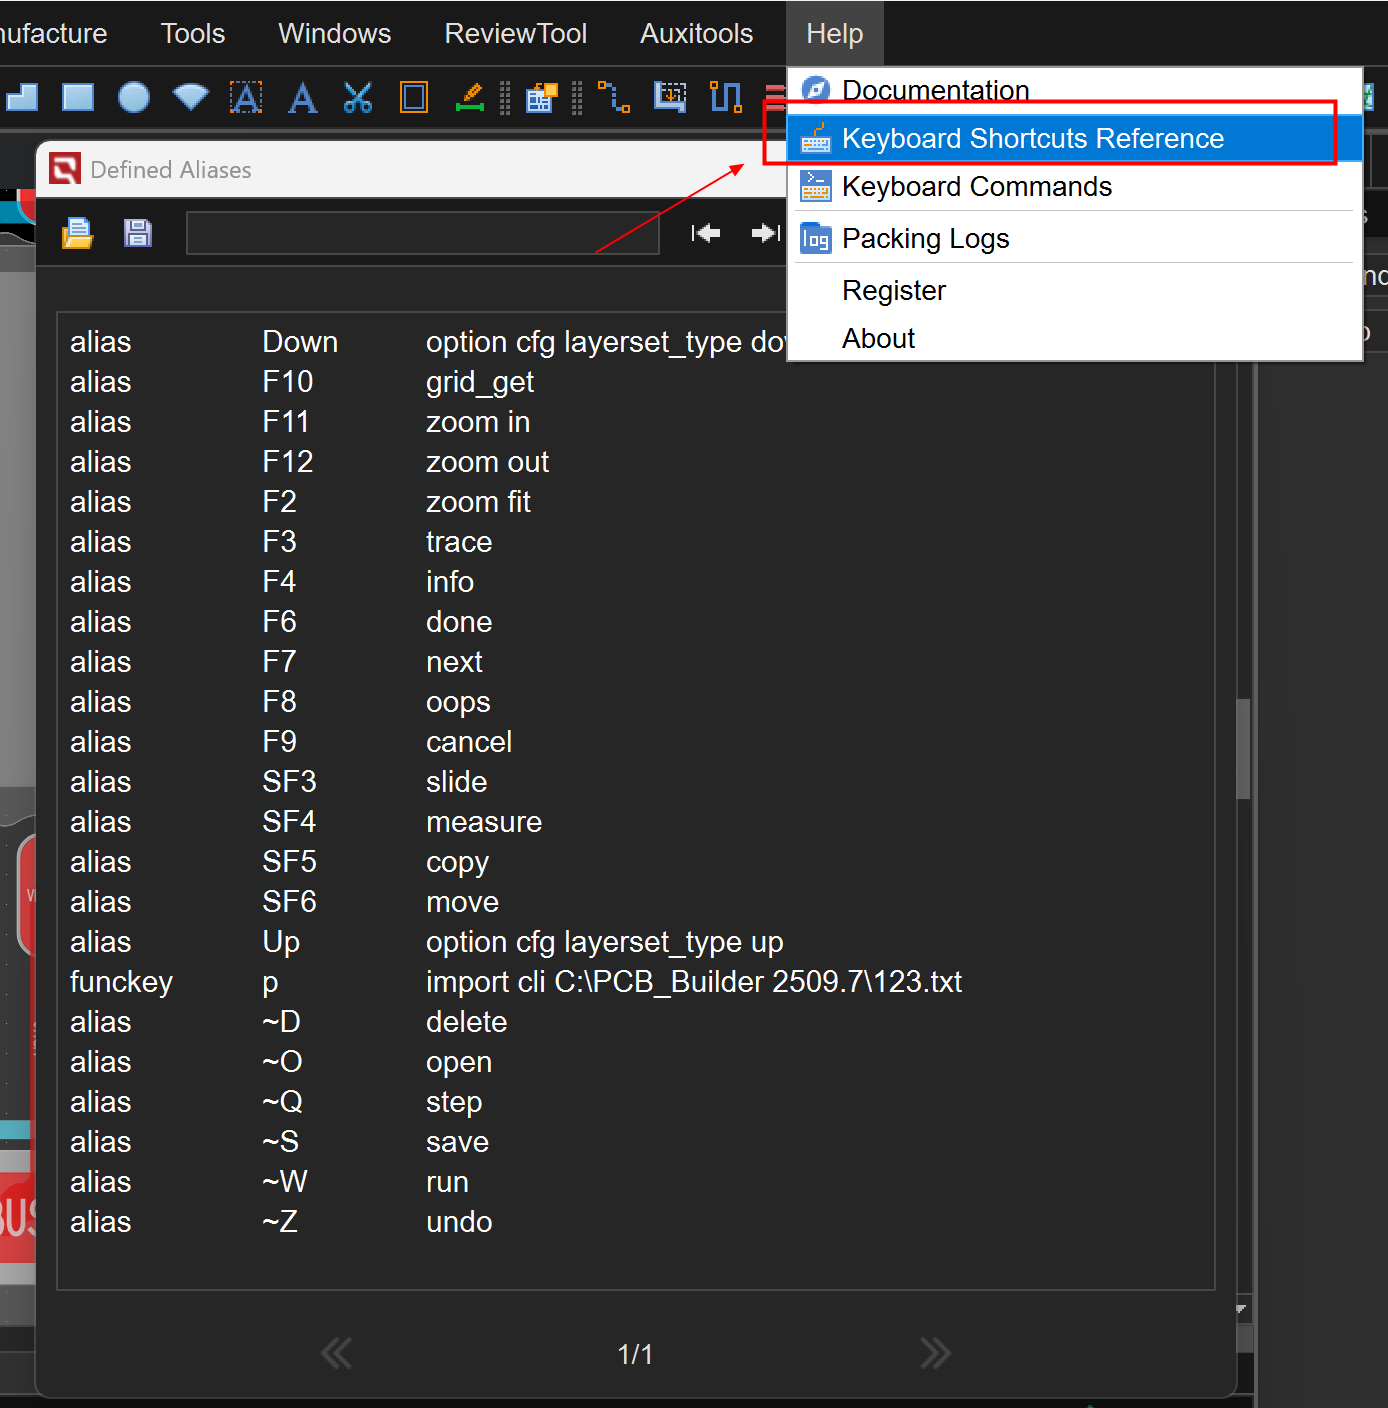Image resolution: width=1388 pixels, height=1408 pixels.
Task: Click the vertical scrollbar of alias list
Action: (x=1243, y=748)
